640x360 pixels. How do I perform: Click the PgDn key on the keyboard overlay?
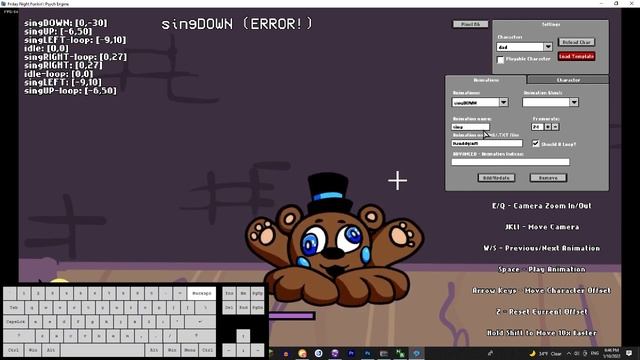click(258, 307)
